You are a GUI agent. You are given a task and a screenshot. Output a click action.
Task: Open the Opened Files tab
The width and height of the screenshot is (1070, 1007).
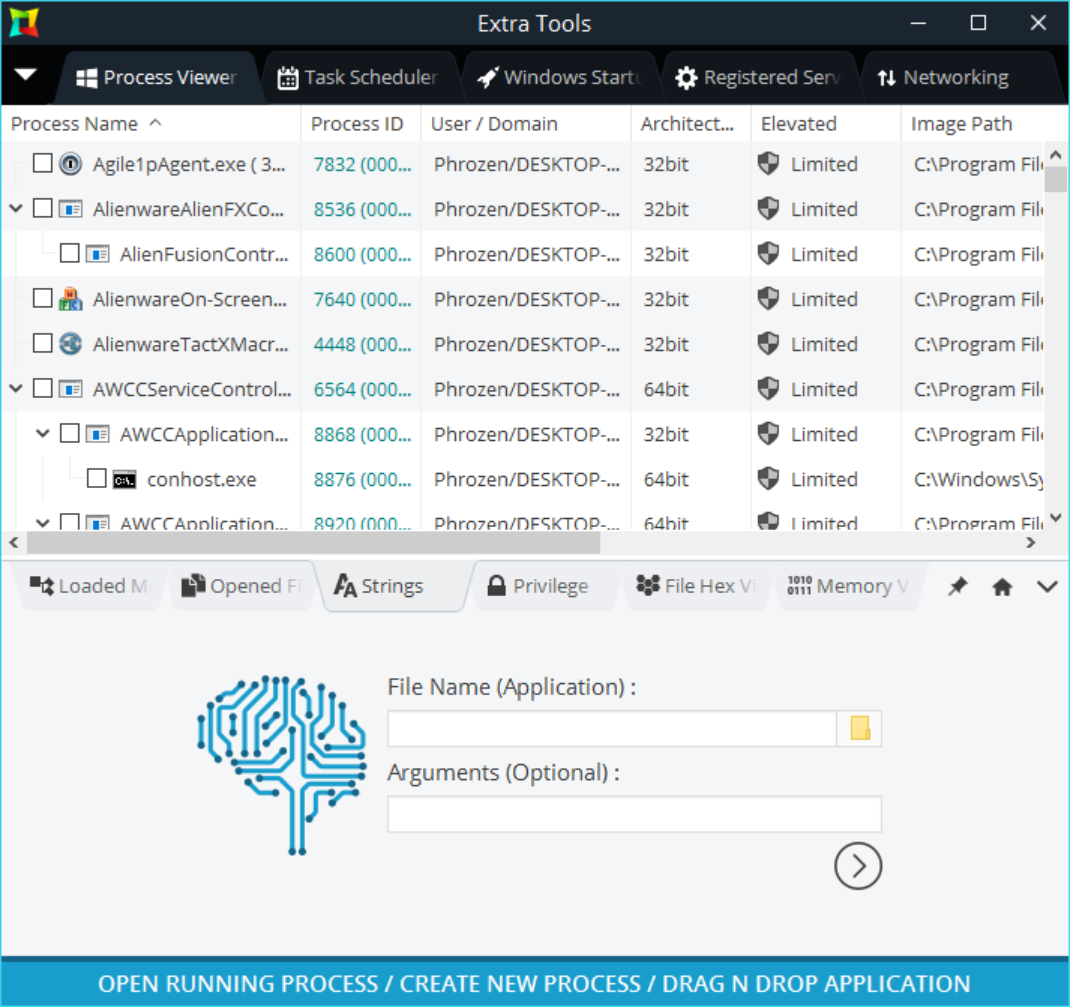click(x=242, y=586)
